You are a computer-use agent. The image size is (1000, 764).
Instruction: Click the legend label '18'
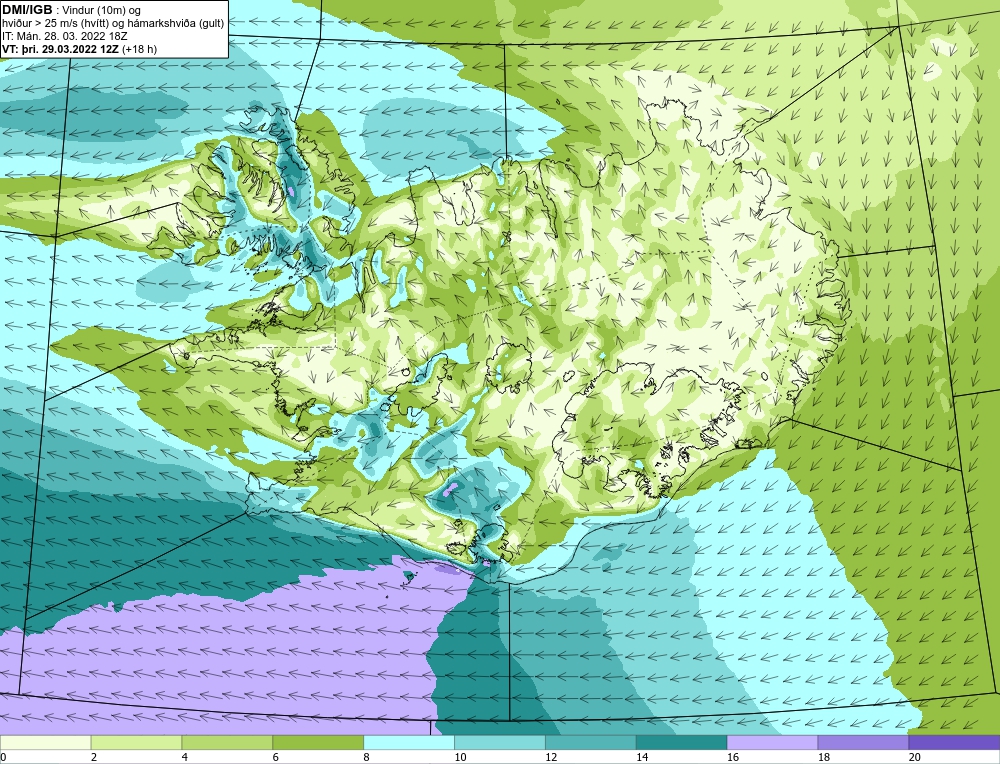(823, 757)
